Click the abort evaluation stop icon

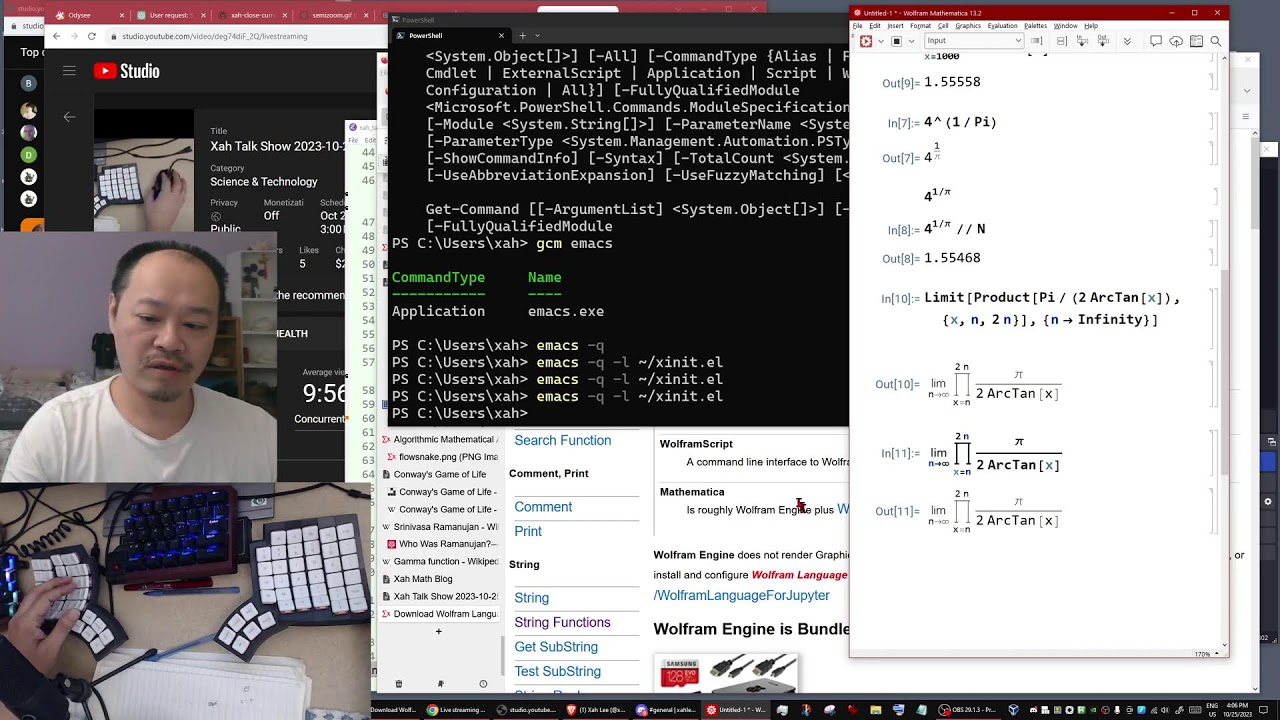coord(896,41)
